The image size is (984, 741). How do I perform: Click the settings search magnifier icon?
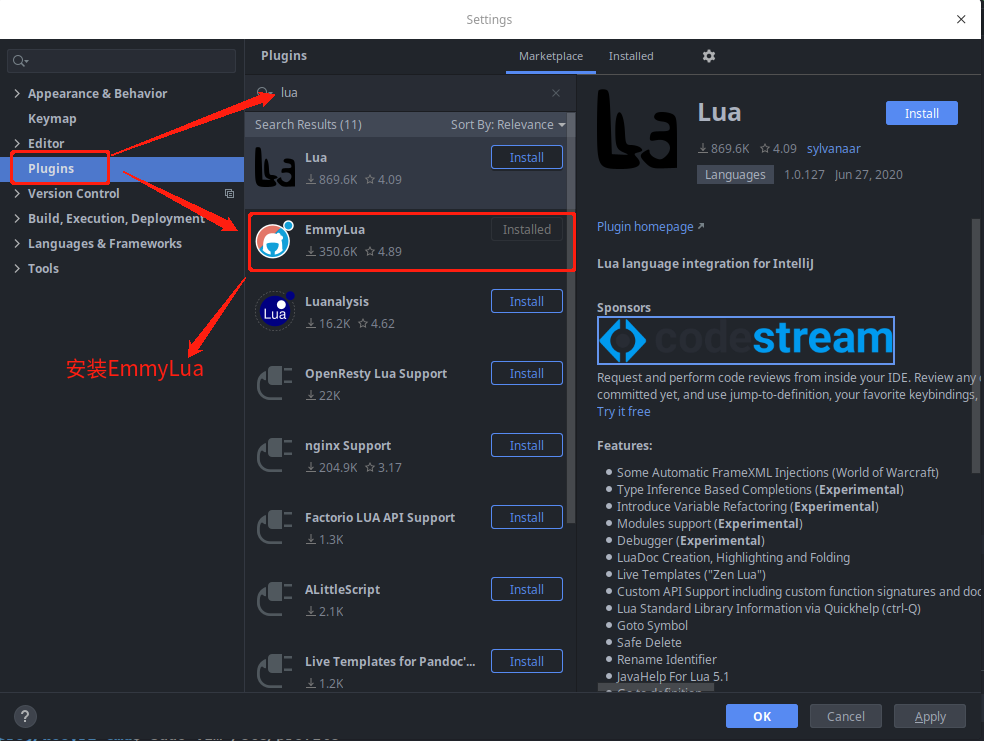pos(20,61)
